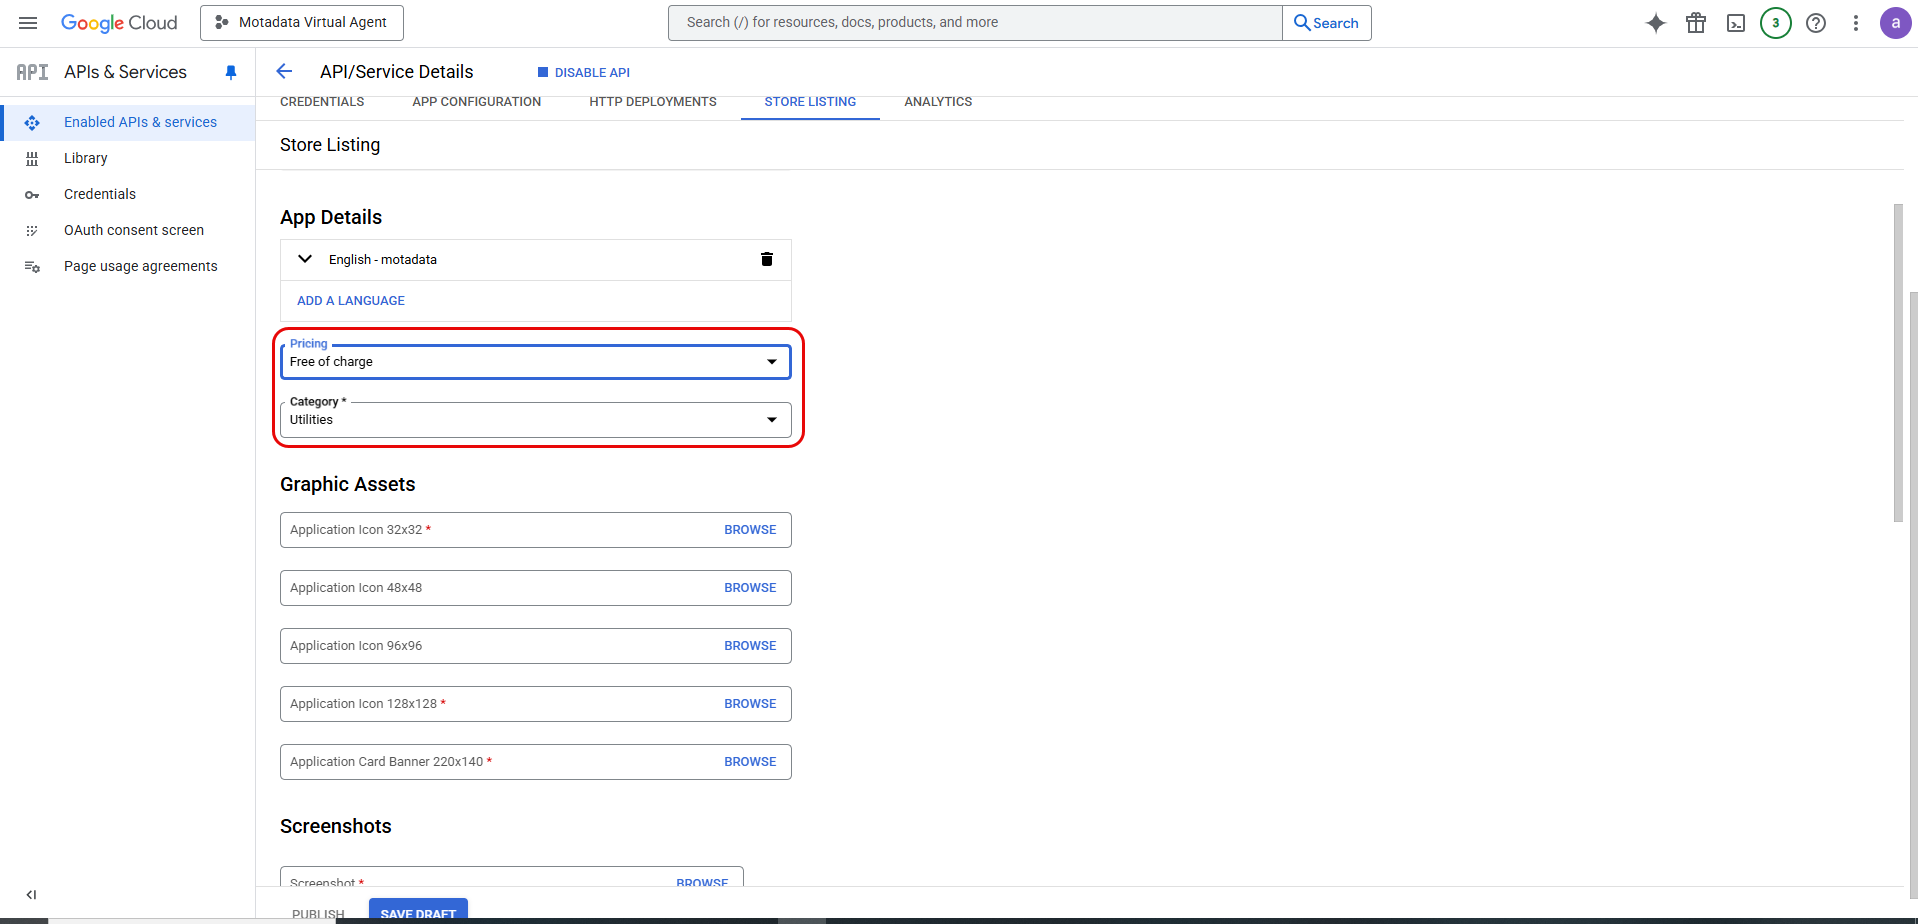
Task: Collapse the sidebar with the arrow toggle
Action: tap(31, 894)
